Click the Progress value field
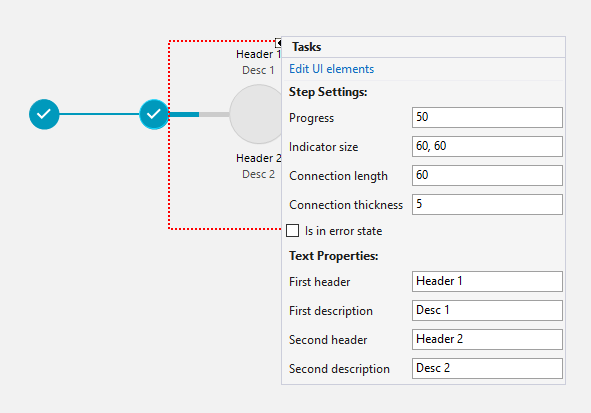 pyautogui.click(x=487, y=118)
